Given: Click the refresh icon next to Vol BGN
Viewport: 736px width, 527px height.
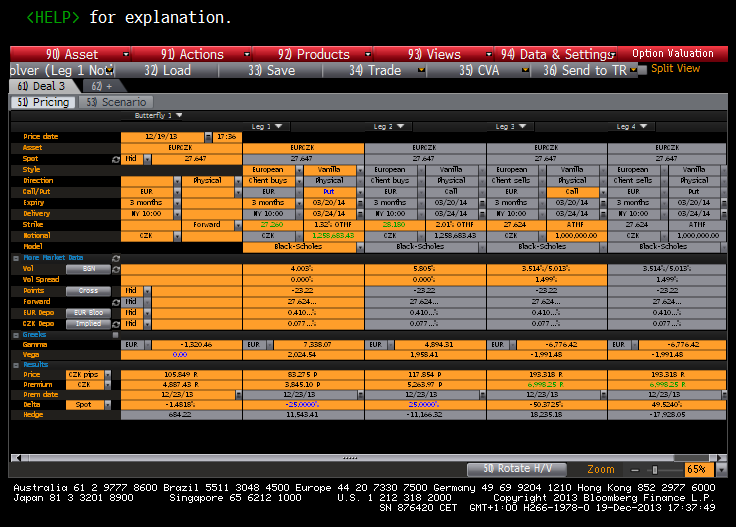Looking at the screenshot, I should pyautogui.click(x=116, y=269).
